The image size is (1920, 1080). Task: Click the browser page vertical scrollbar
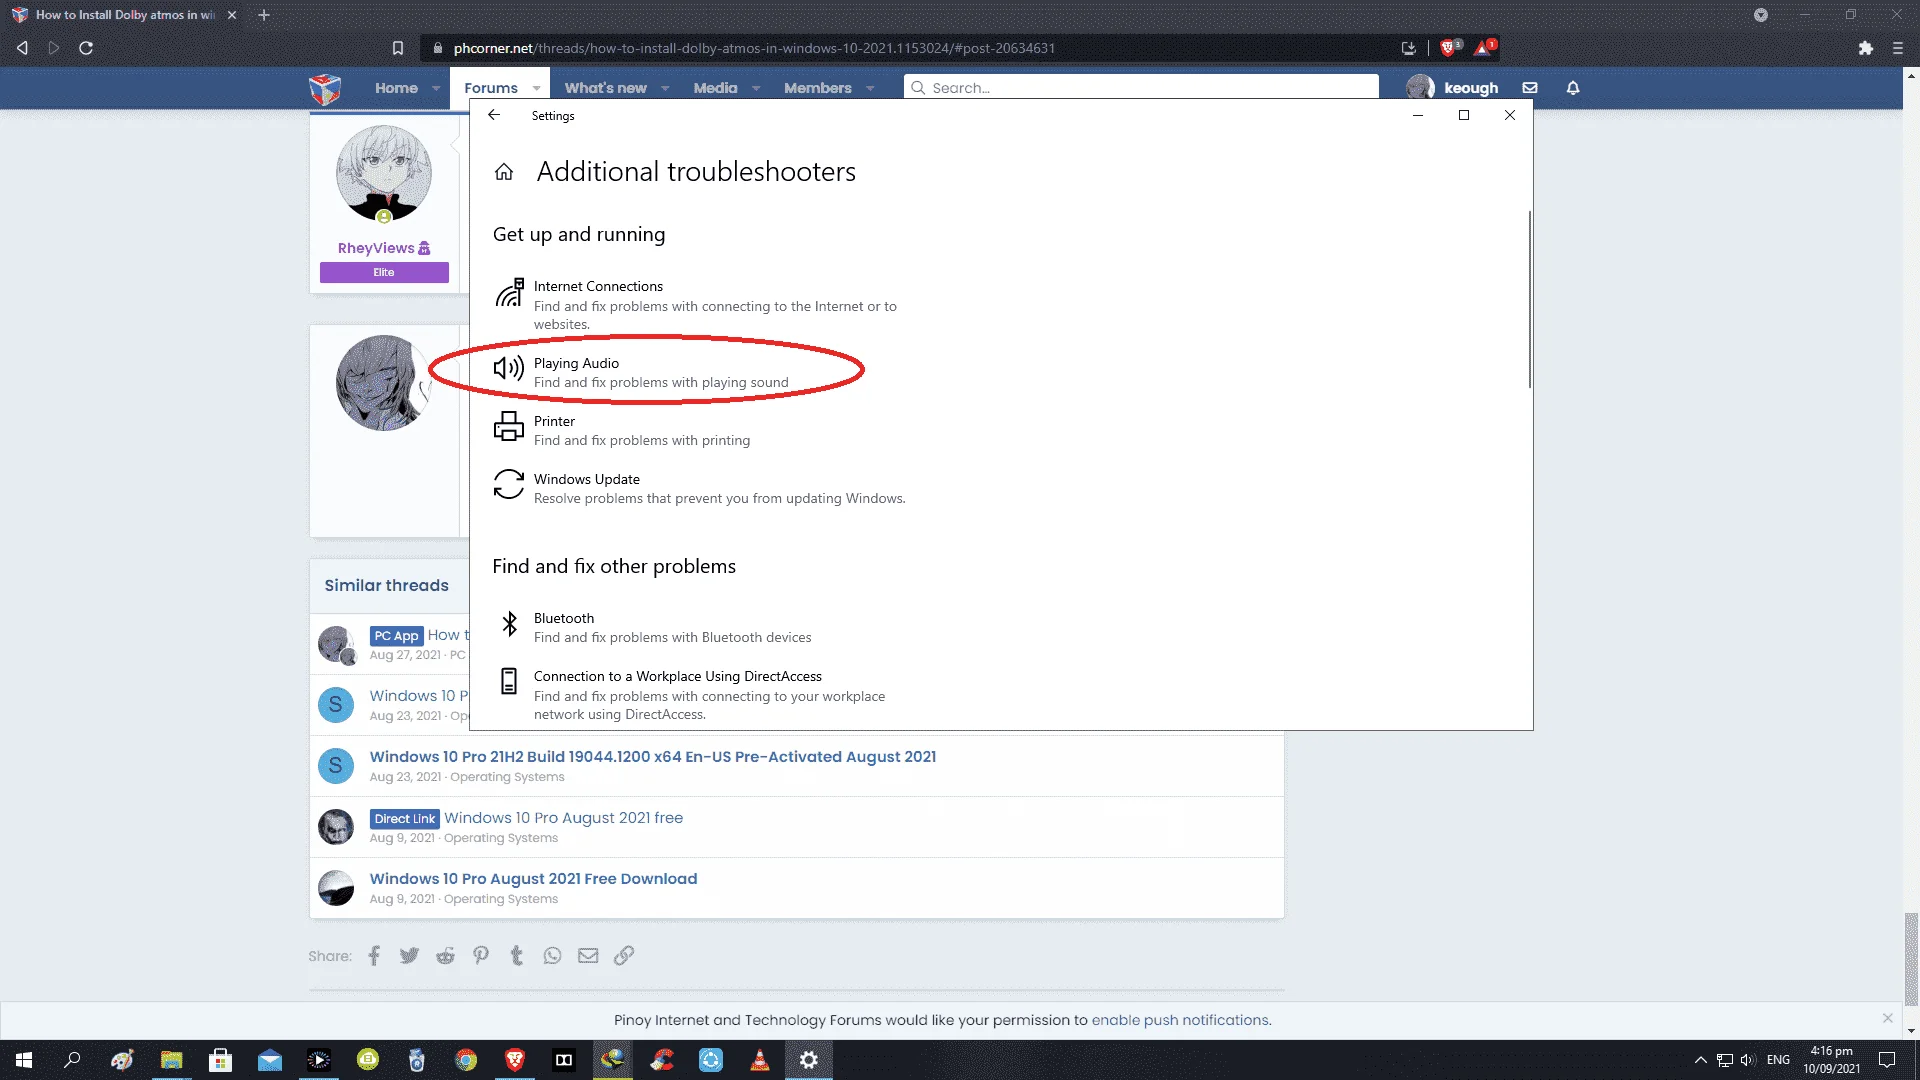(1911, 958)
